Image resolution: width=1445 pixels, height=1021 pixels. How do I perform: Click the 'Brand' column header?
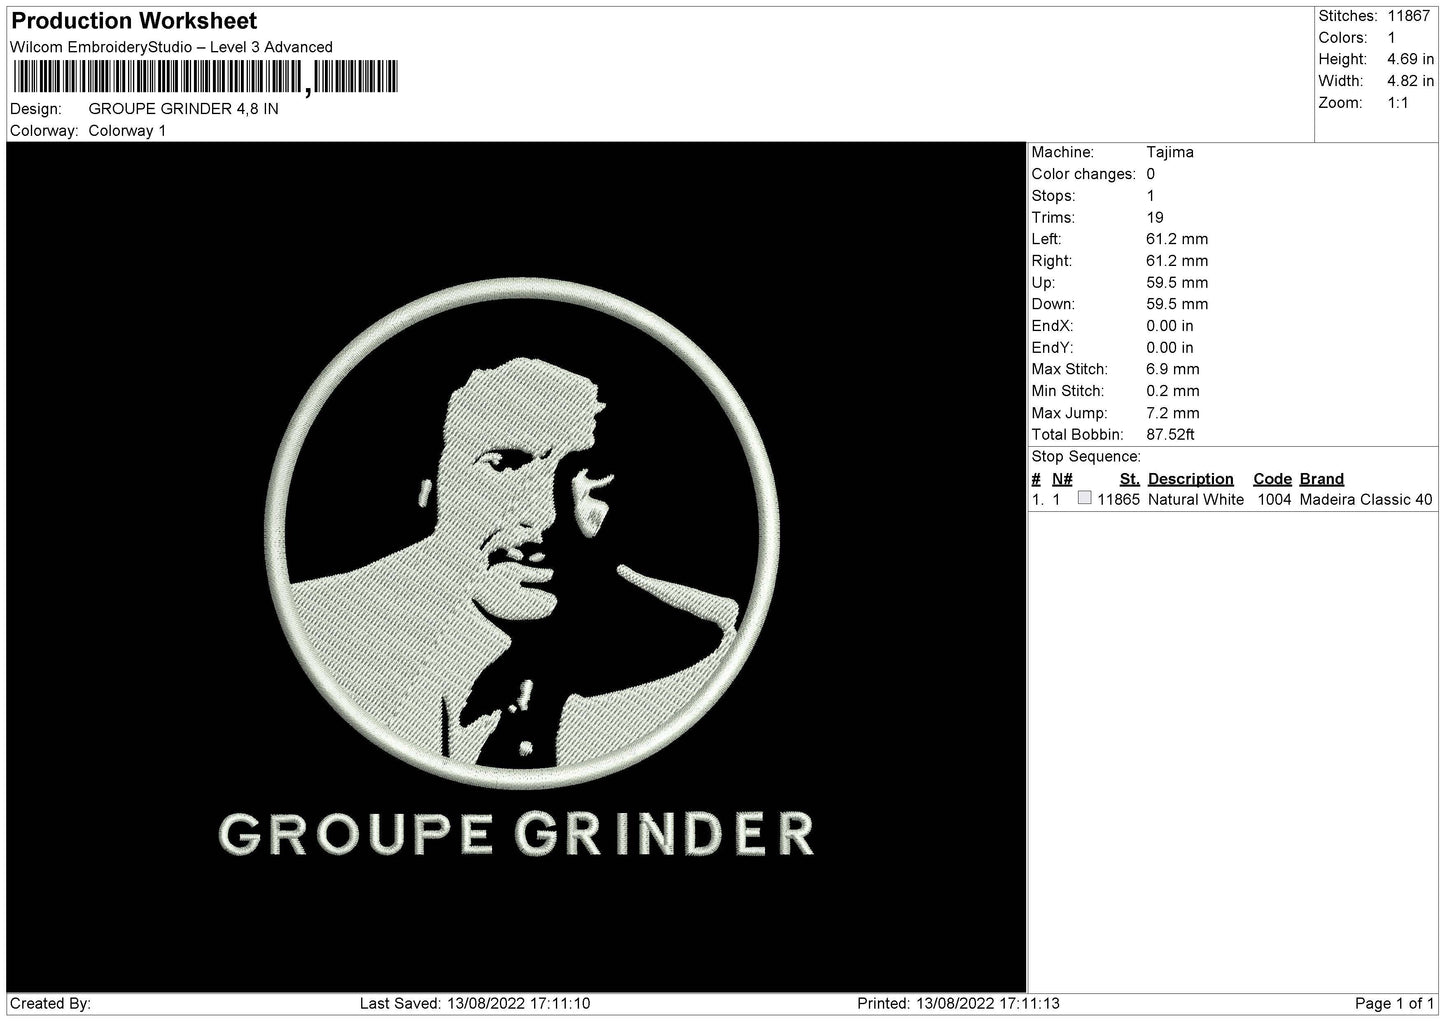tap(1321, 479)
